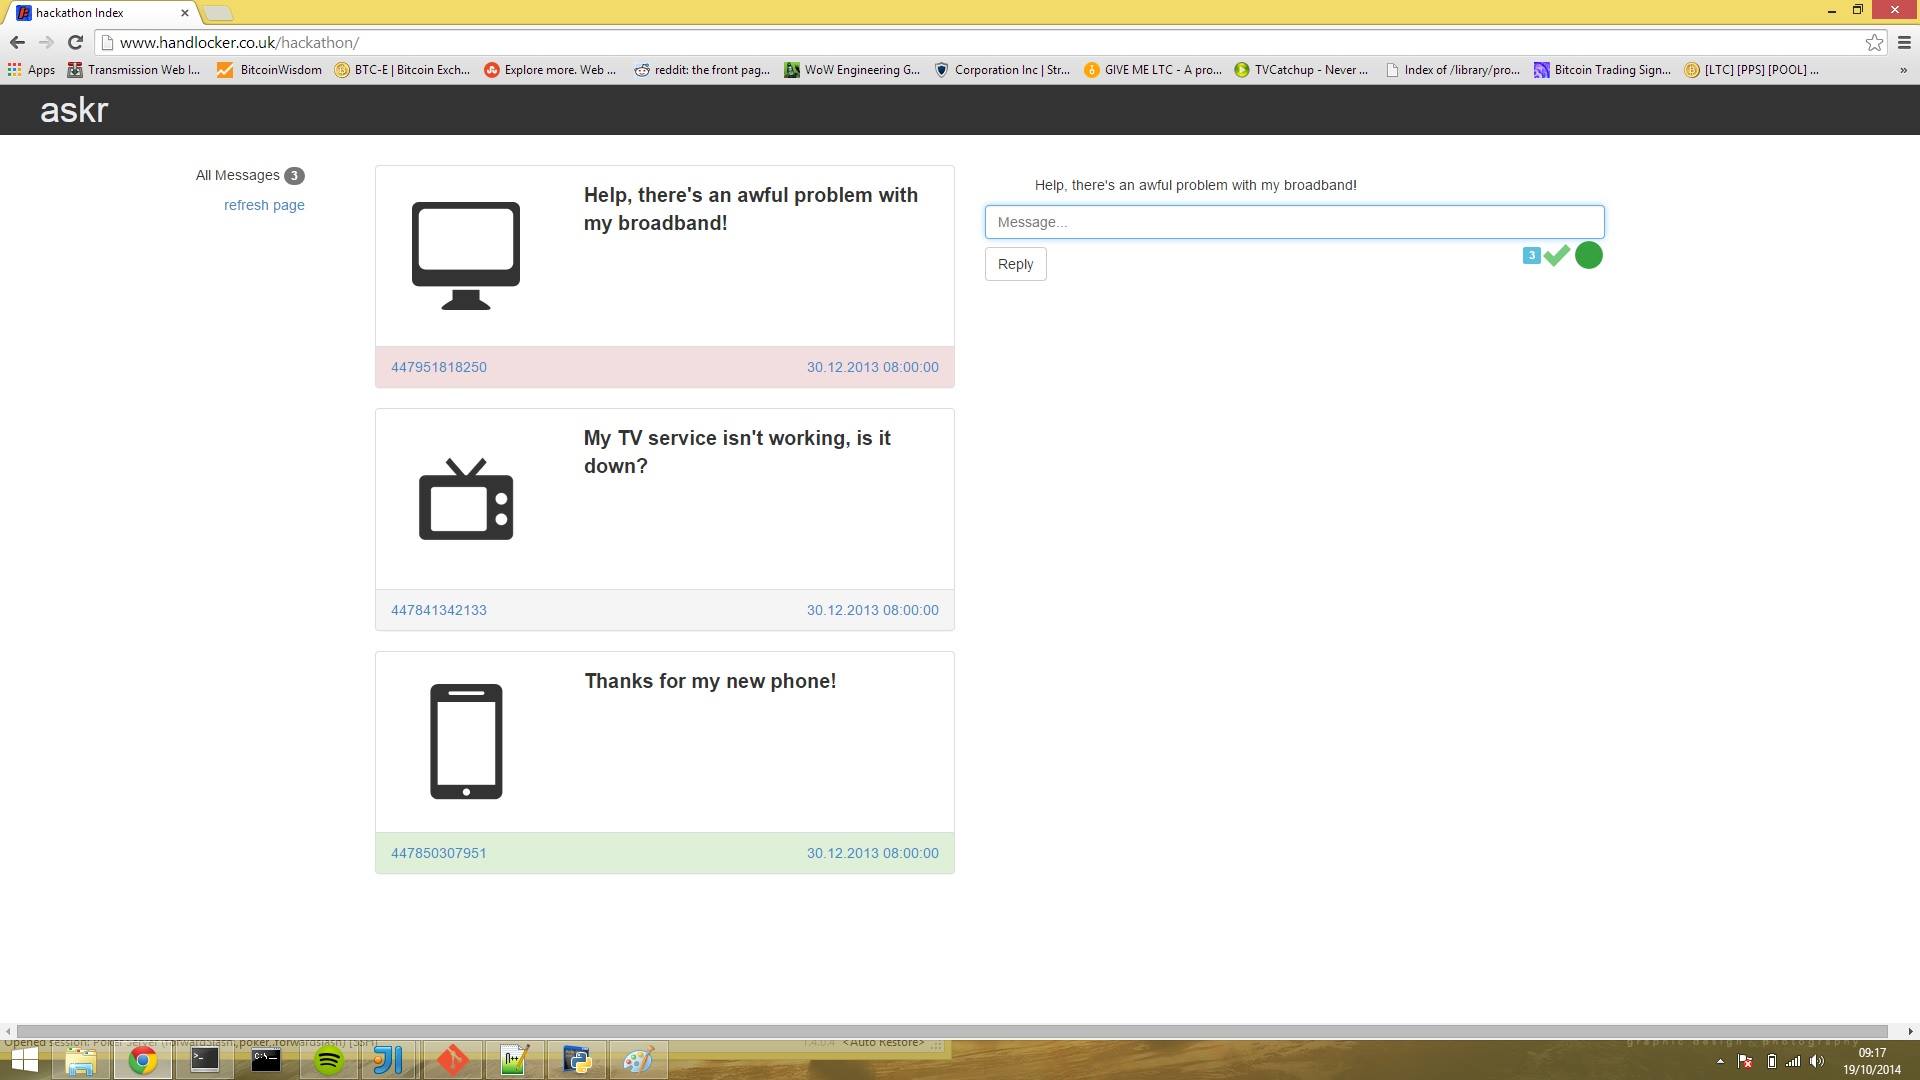1920x1080 pixels.
Task: Click the askr logo in header
Action: (74, 110)
